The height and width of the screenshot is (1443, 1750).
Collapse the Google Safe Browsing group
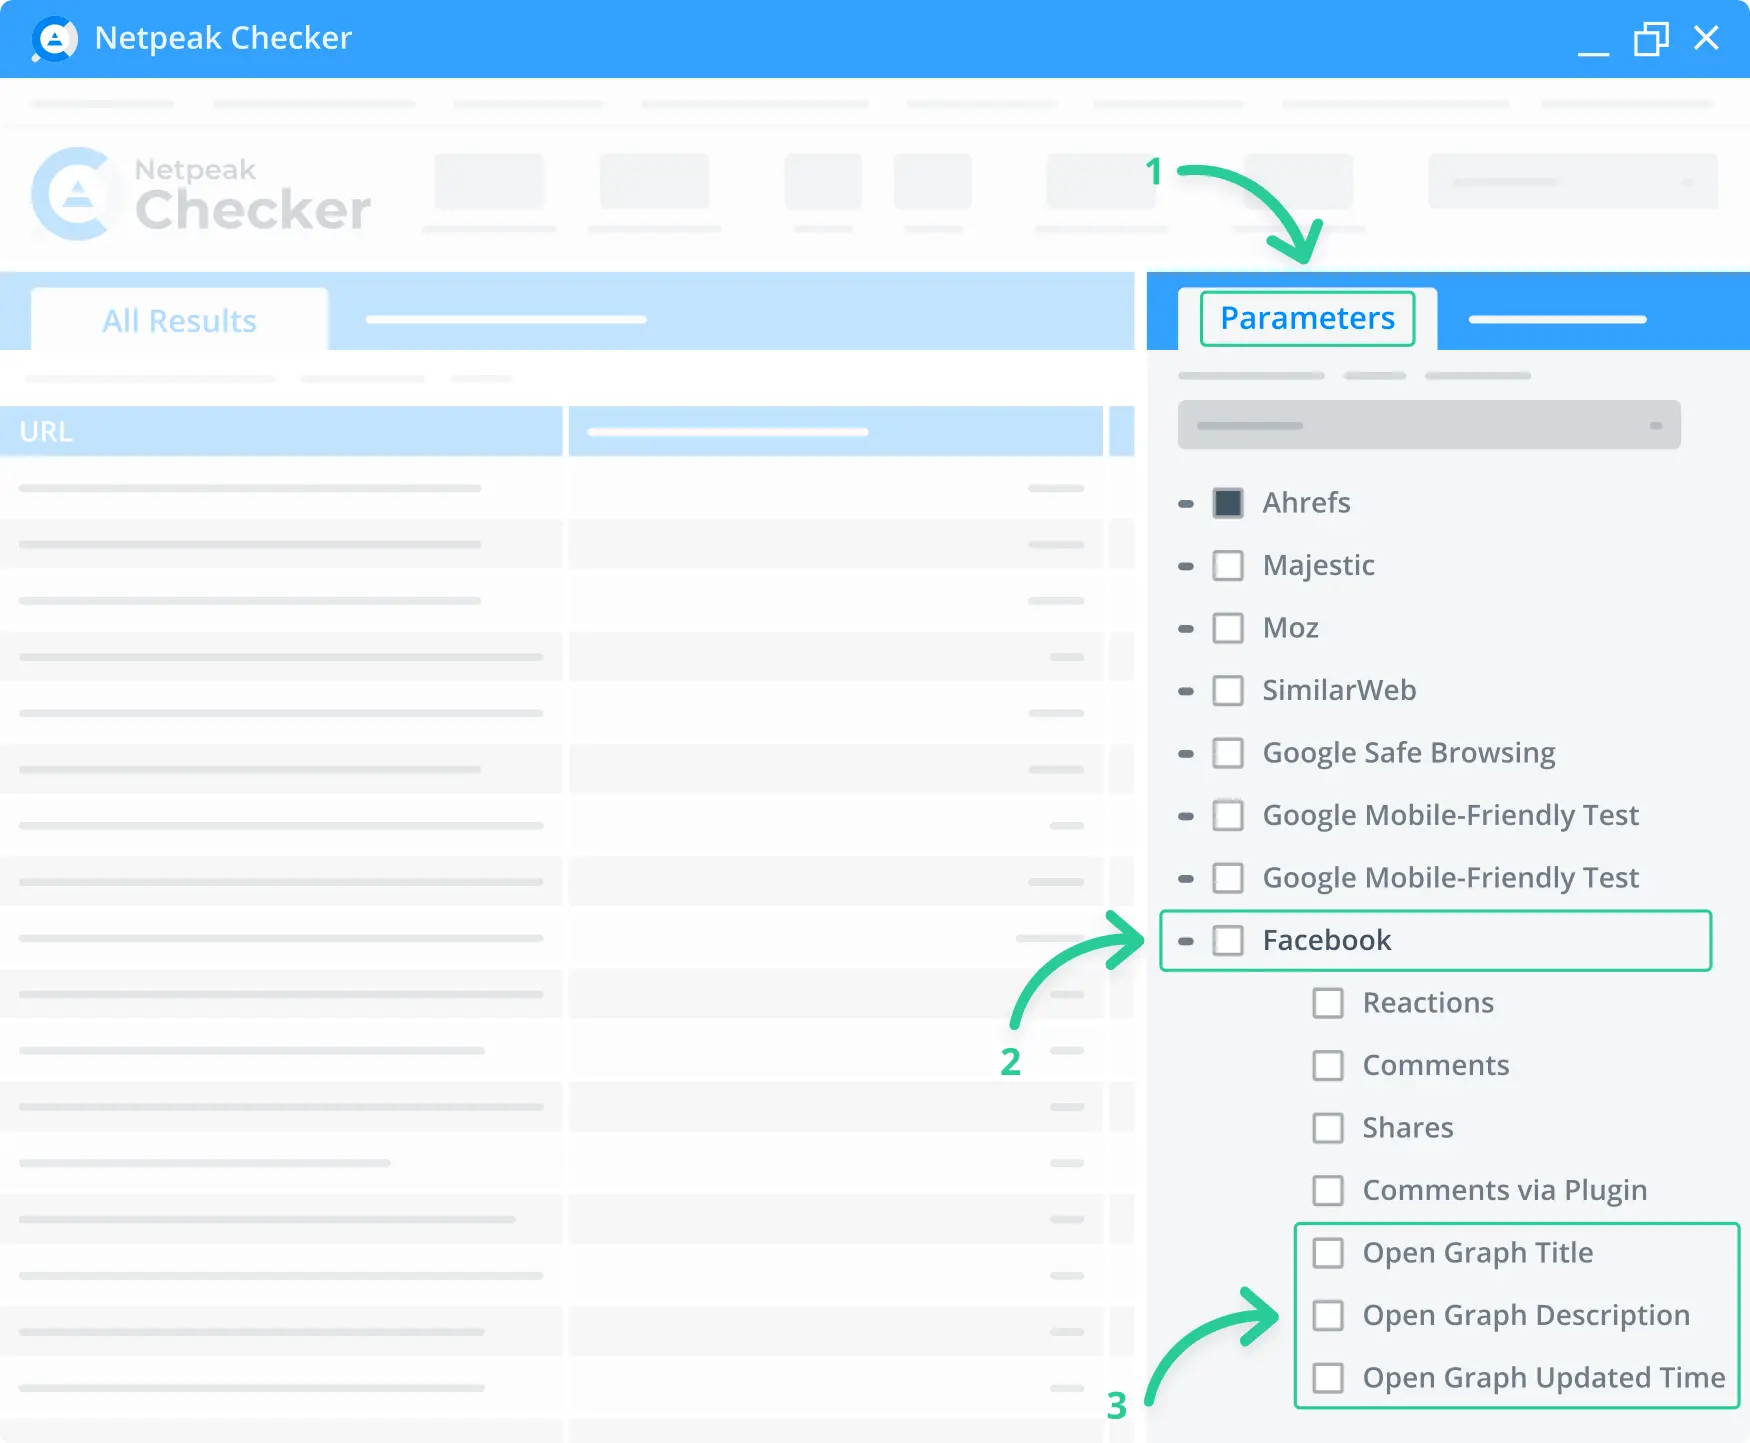[1186, 754]
